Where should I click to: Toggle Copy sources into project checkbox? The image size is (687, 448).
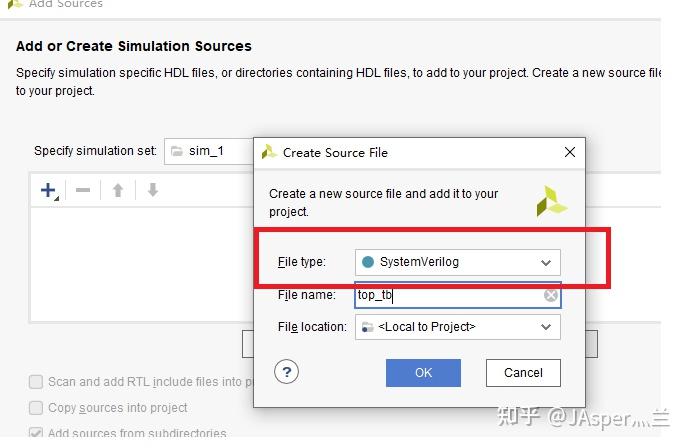[x=37, y=408]
